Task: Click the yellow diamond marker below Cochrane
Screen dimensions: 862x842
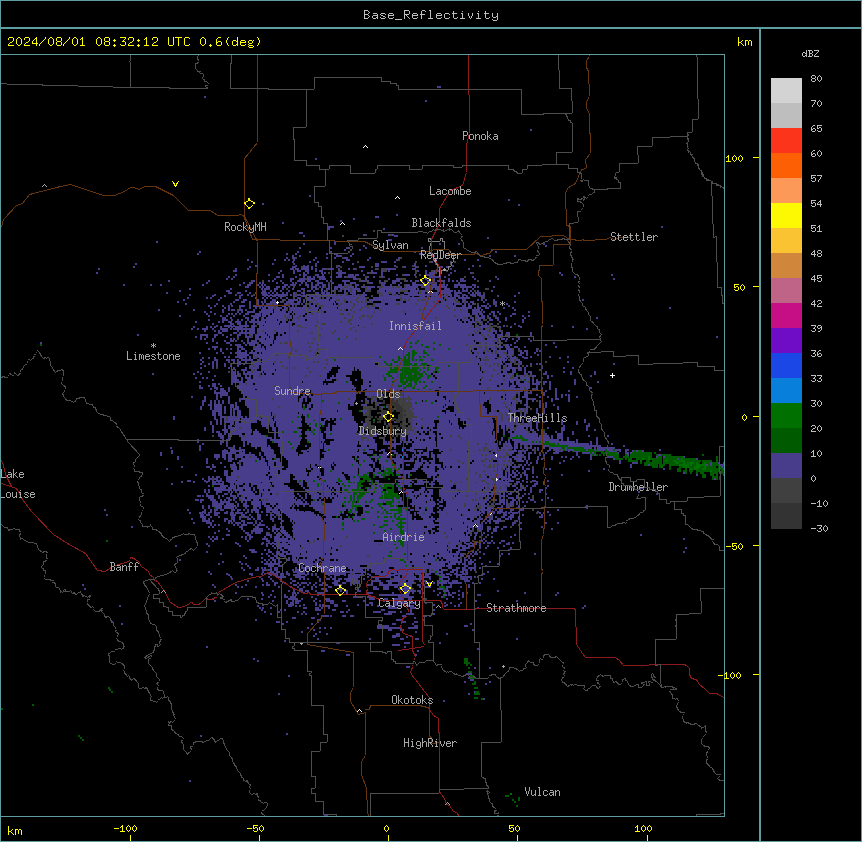Action: 340,591
